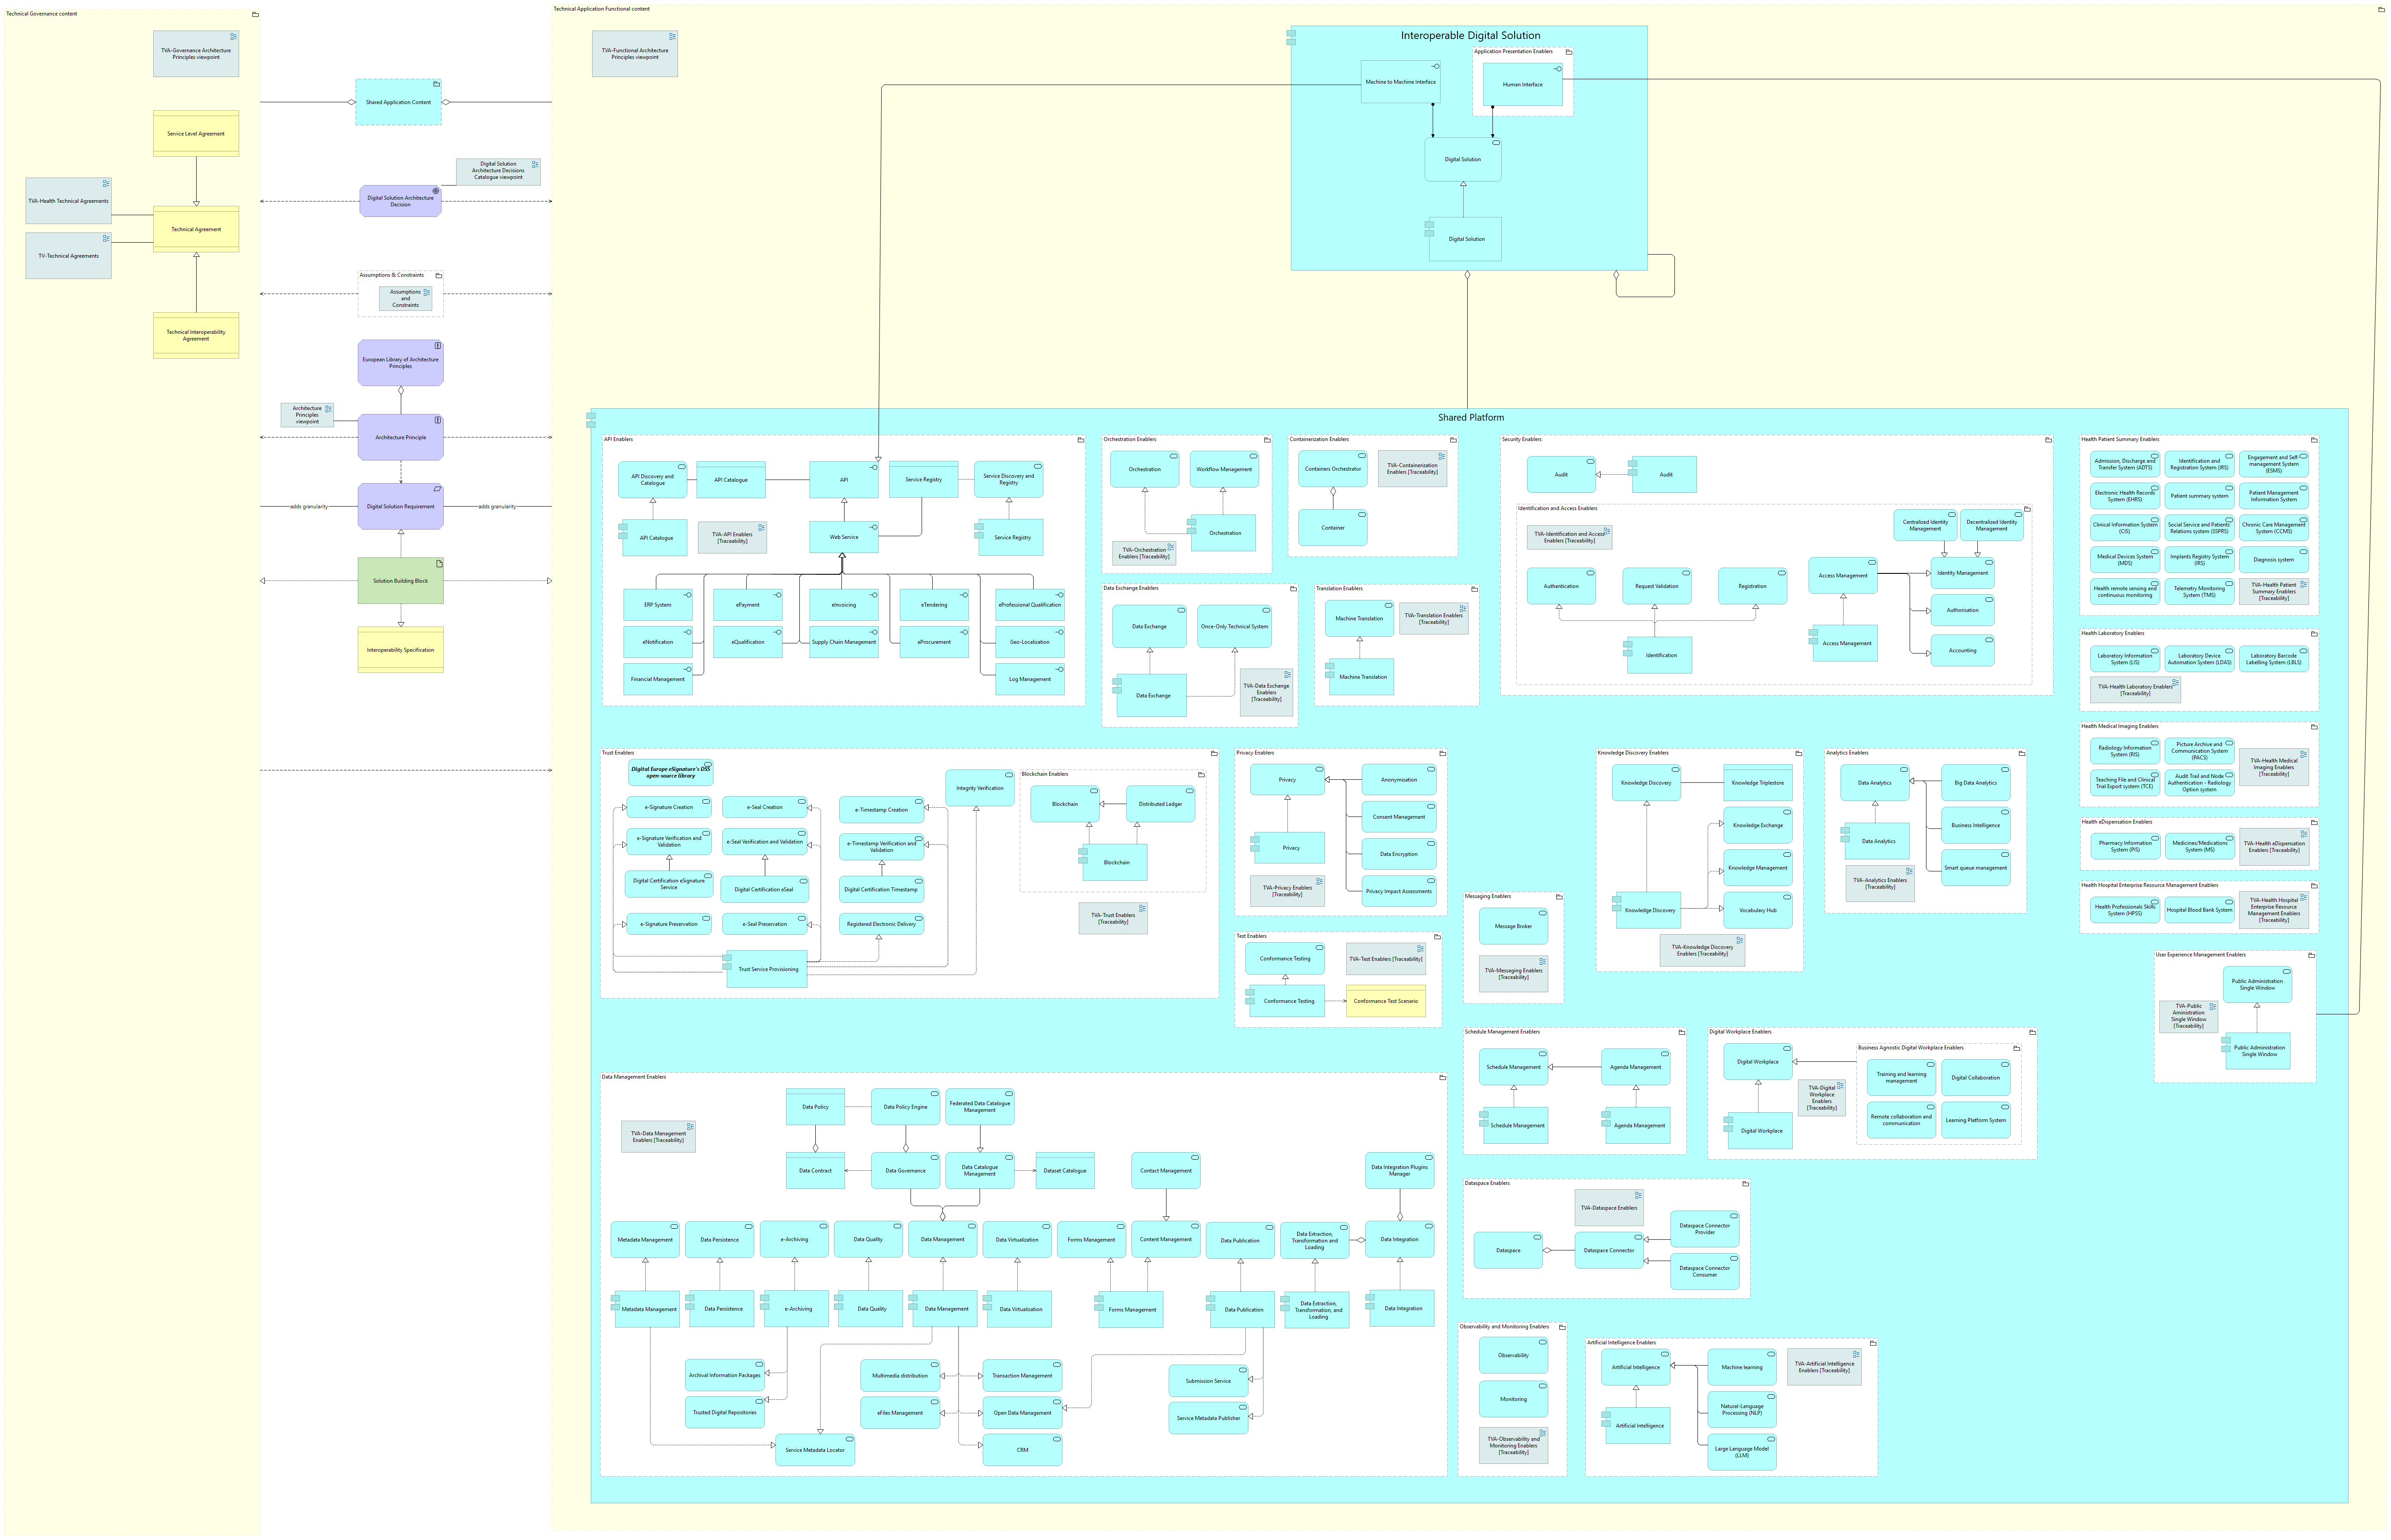Select the Service Discovery and Registry node
This screenshot has height=1540, width=2391.
tap(1008, 480)
